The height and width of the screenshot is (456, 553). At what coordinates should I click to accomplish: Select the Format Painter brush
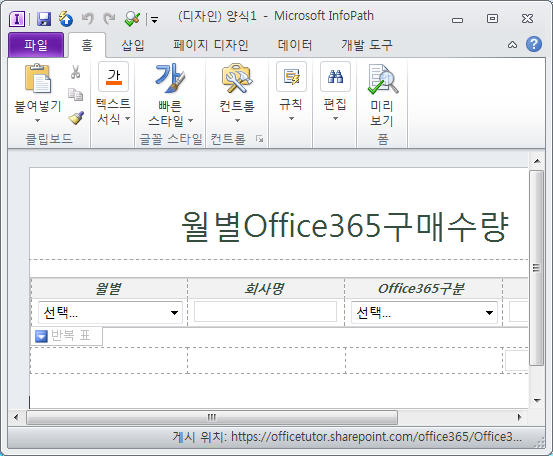(x=76, y=118)
